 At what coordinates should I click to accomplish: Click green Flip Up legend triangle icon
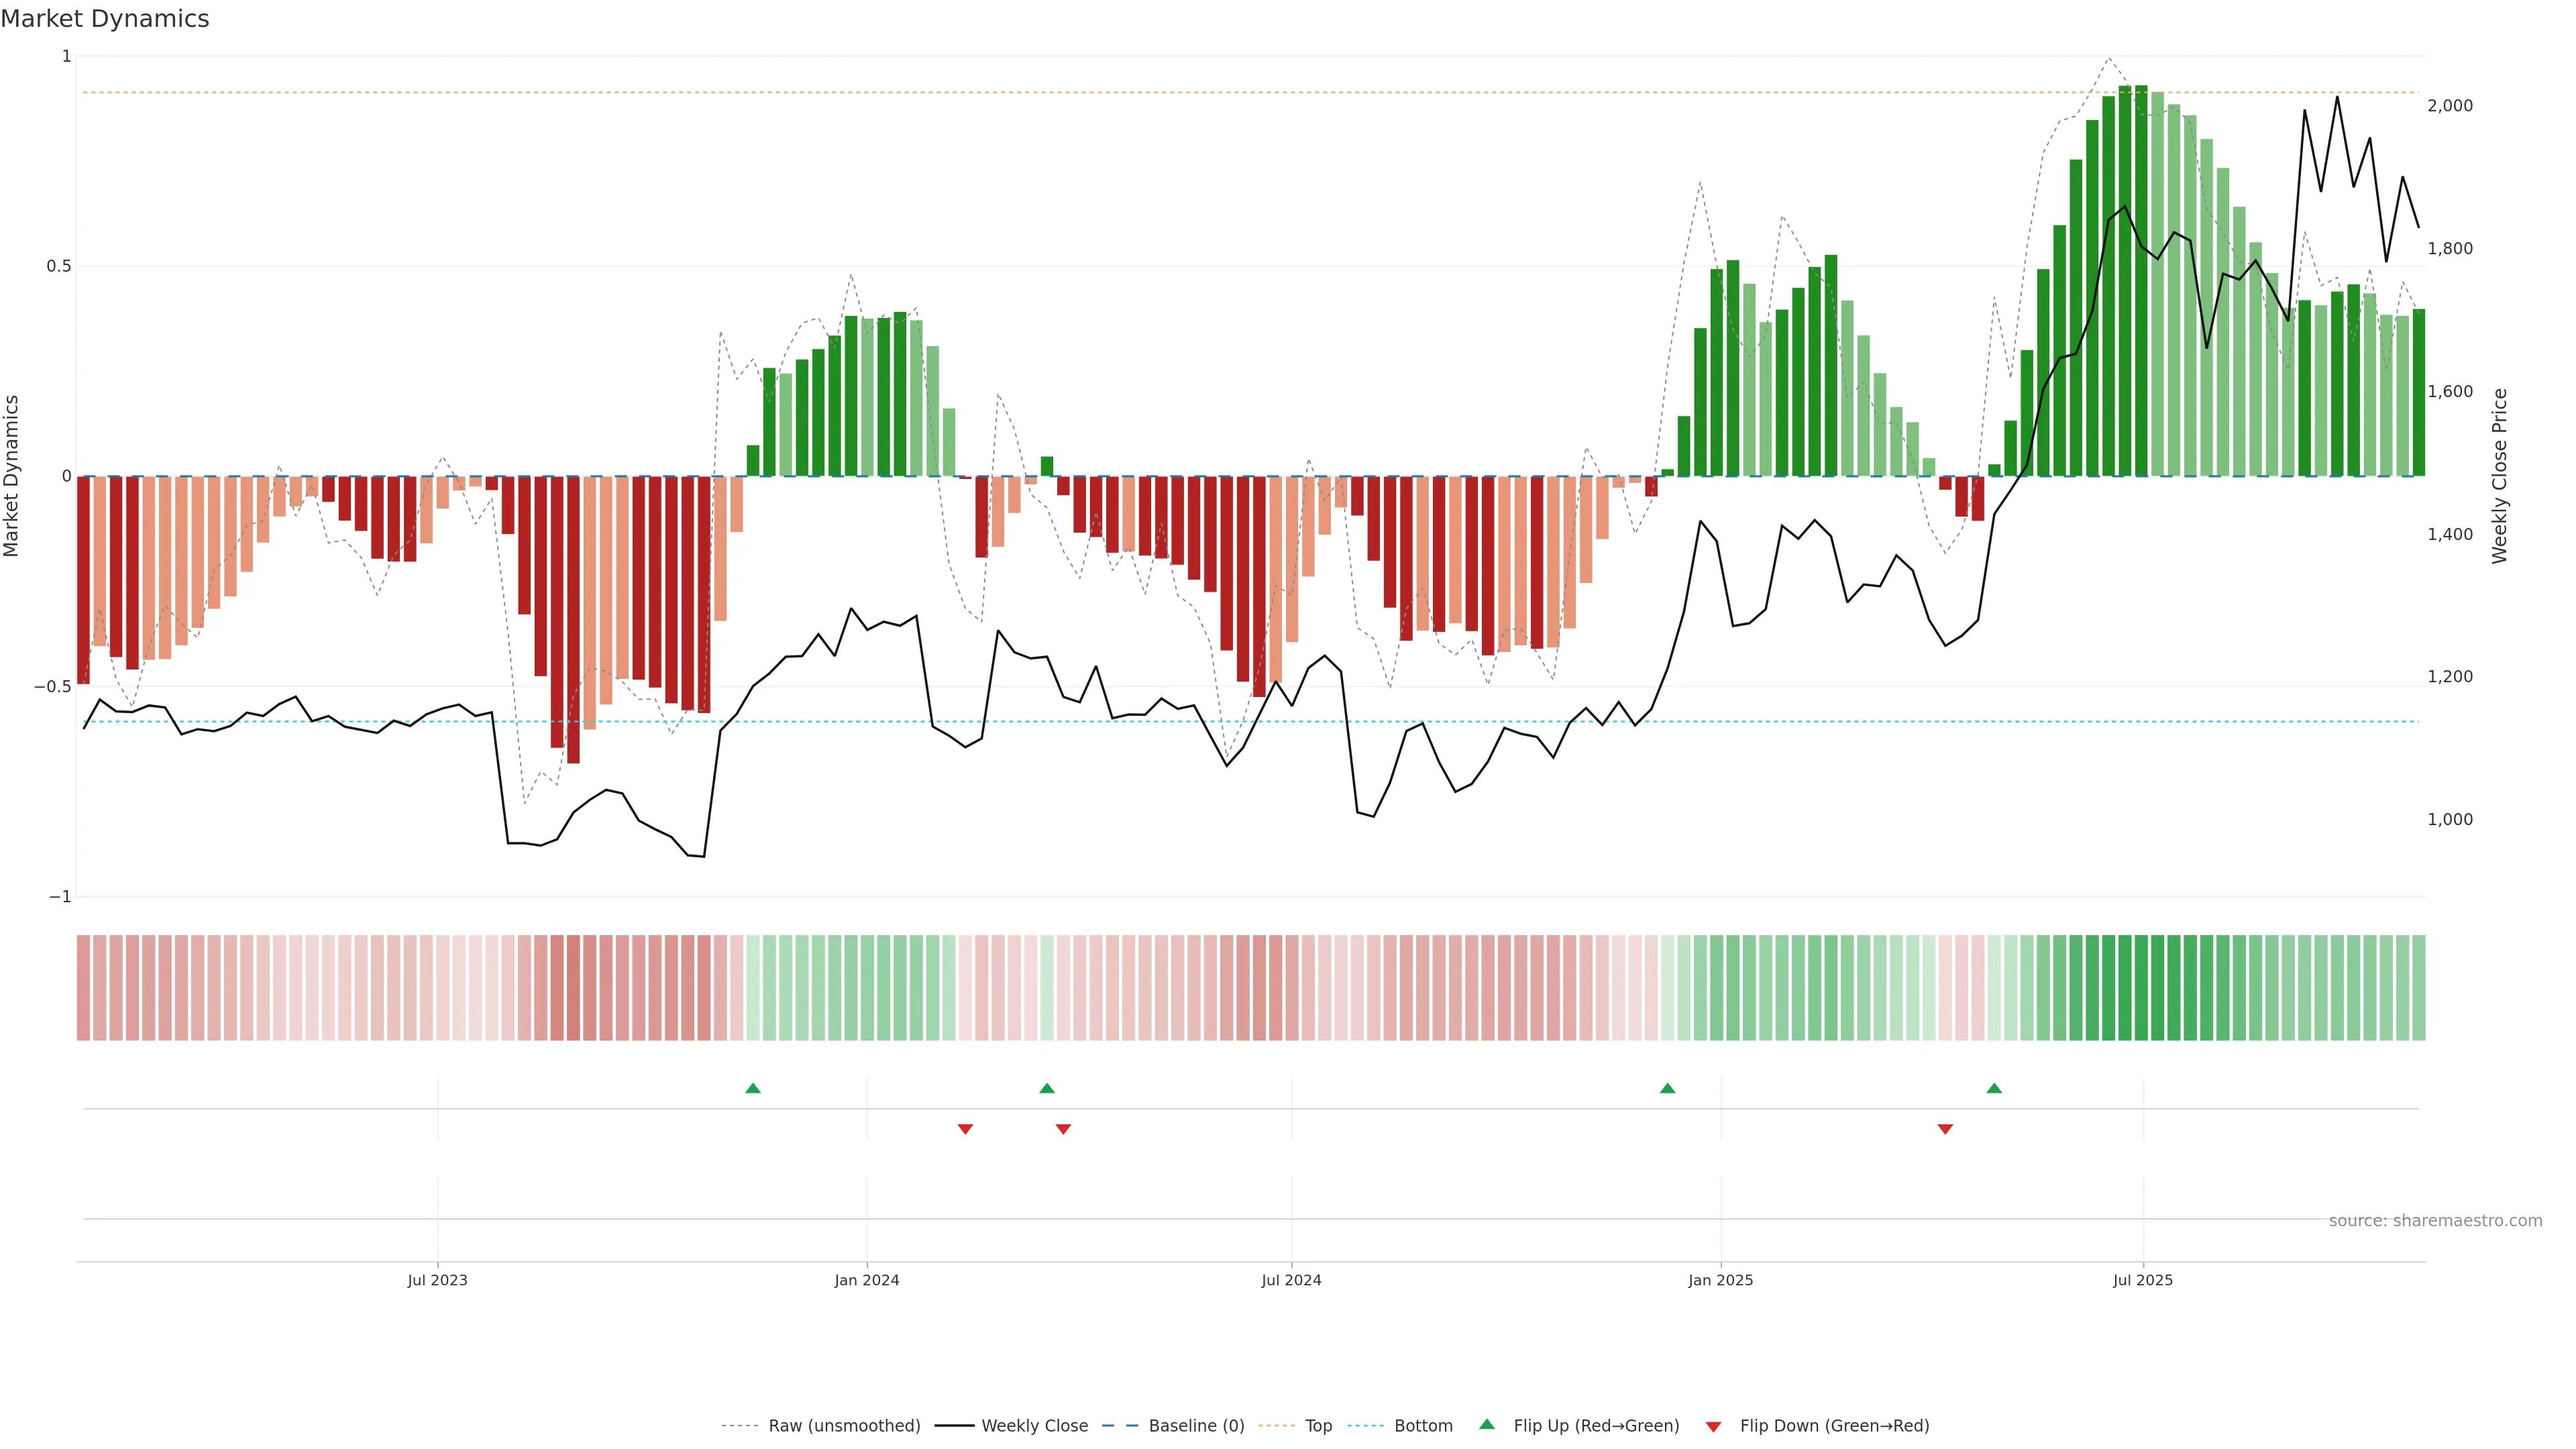(1487, 1424)
